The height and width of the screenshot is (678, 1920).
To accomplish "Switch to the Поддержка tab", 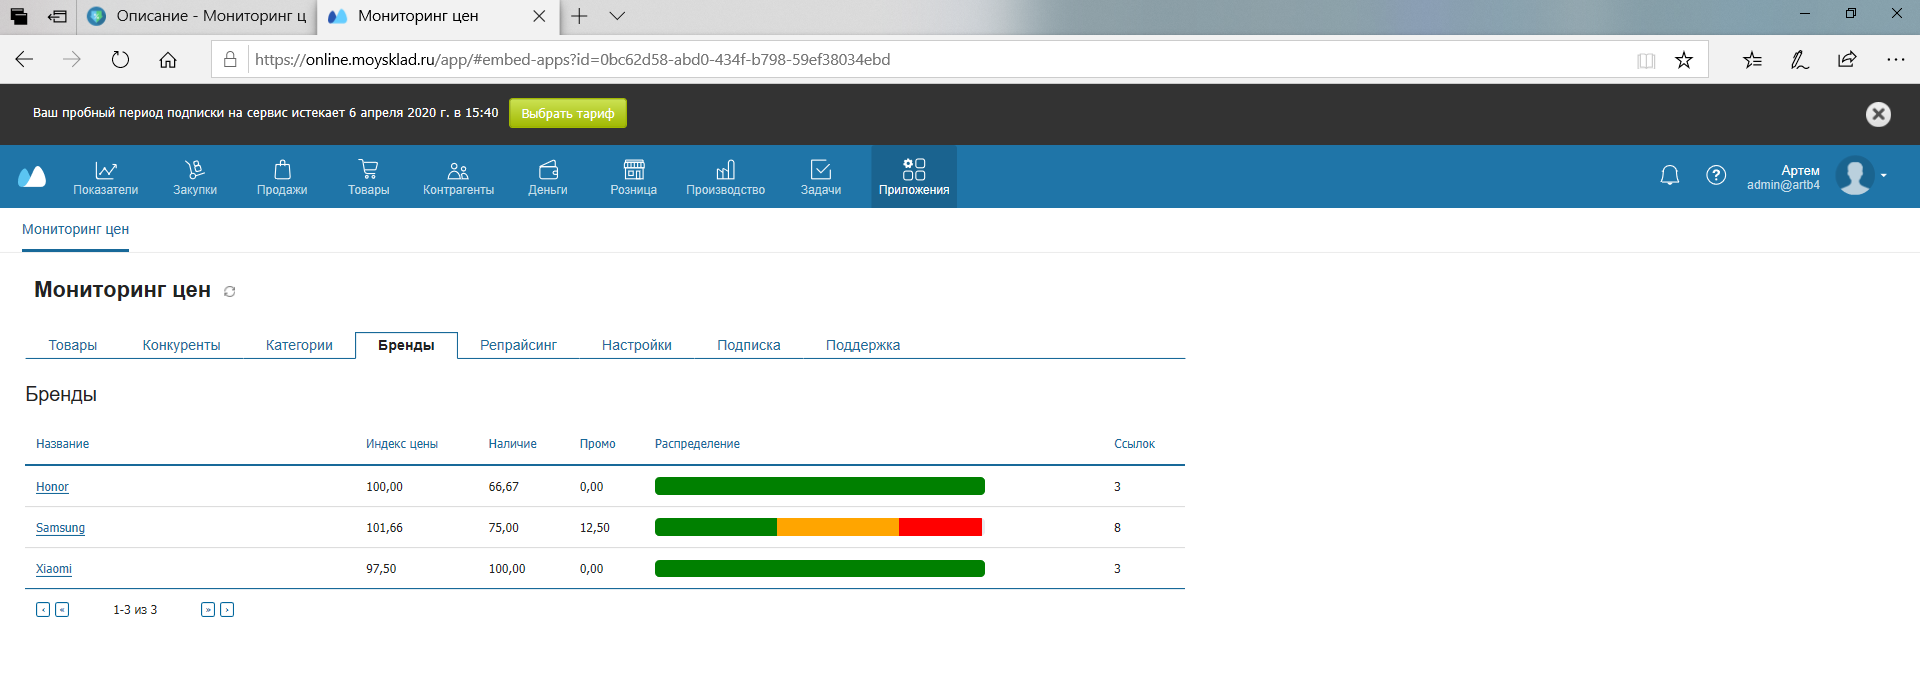I will point(863,345).
